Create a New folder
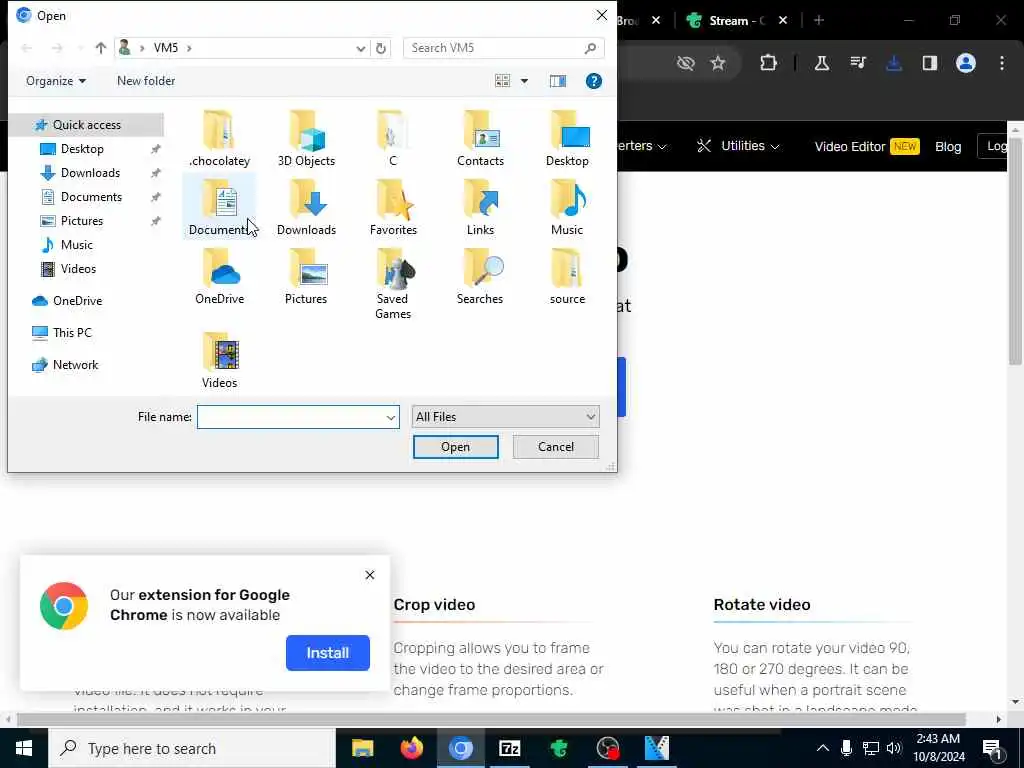Screen dimensions: 1024x768 [146, 81]
